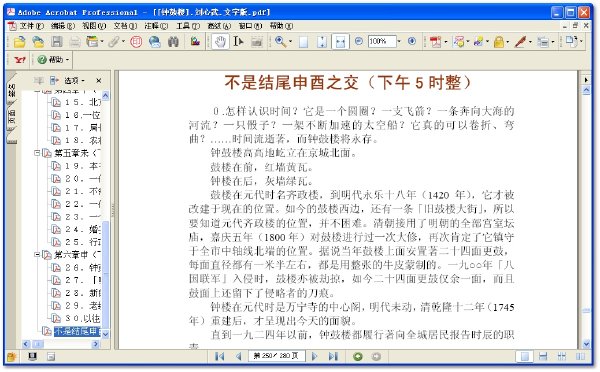Open the 高级 Advanced menu
The image size is (600, 372).
(219, 26)
